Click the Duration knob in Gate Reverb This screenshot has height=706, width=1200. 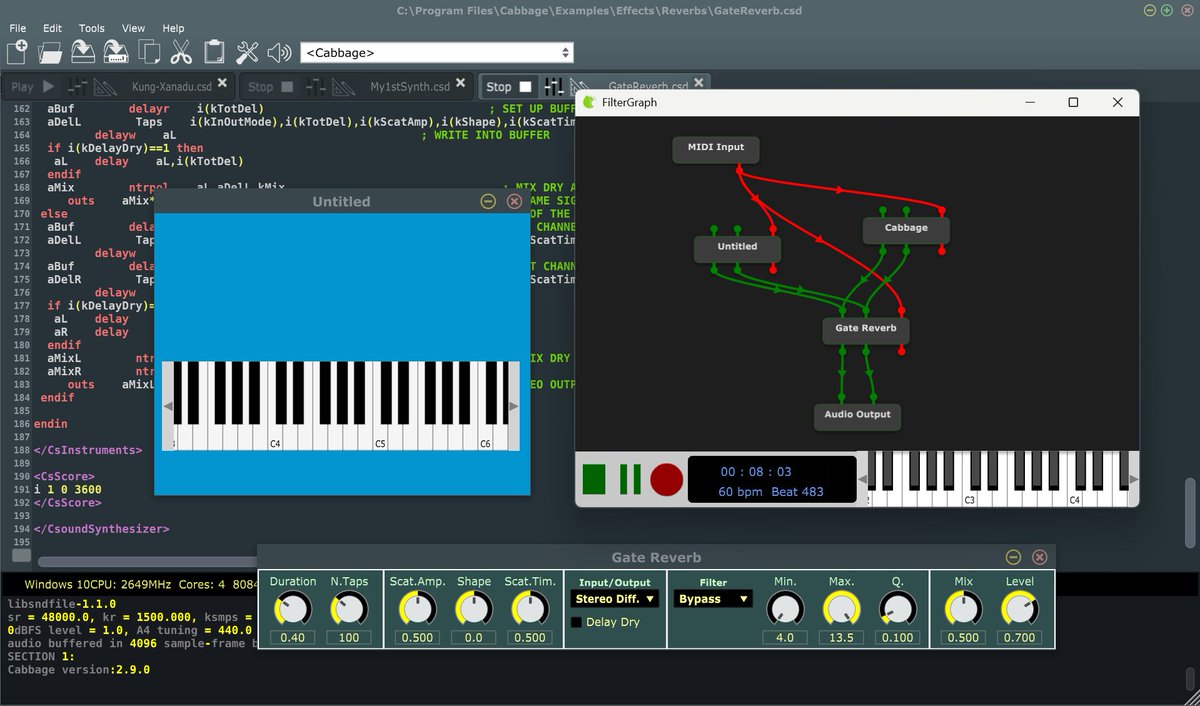tap(293, 609)
